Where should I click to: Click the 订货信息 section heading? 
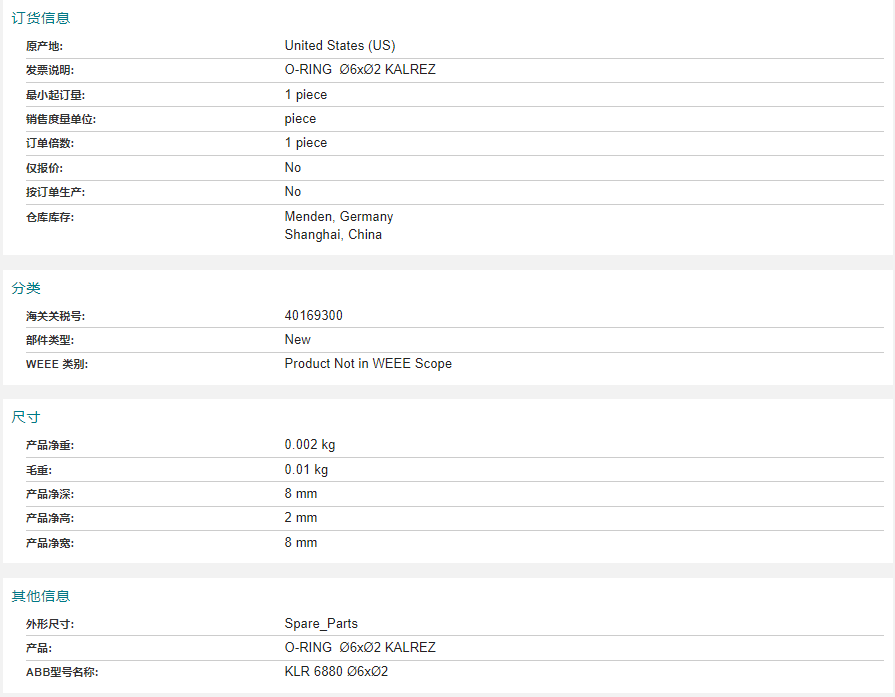pos(41,18)
